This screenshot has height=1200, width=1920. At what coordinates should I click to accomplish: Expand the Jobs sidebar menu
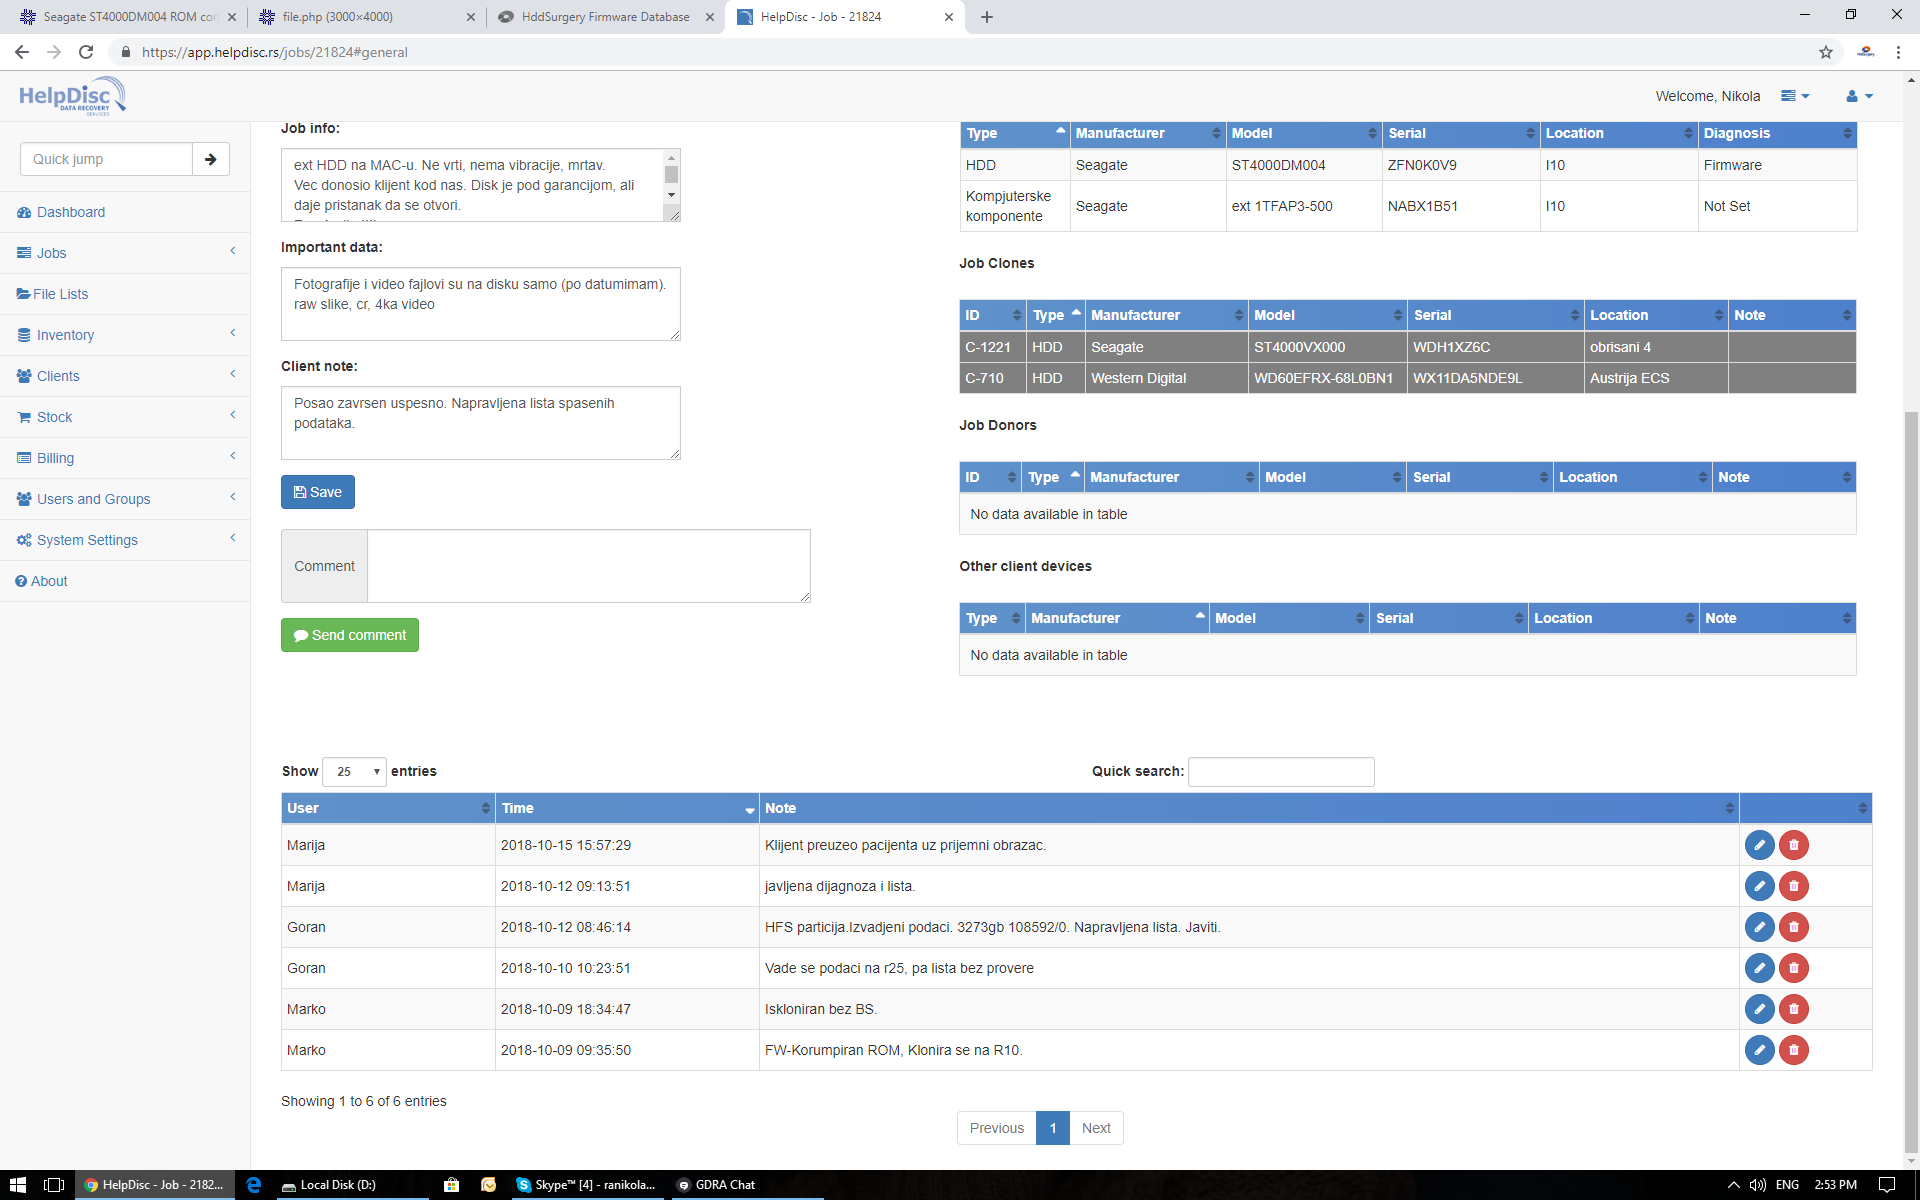[125, 253]
